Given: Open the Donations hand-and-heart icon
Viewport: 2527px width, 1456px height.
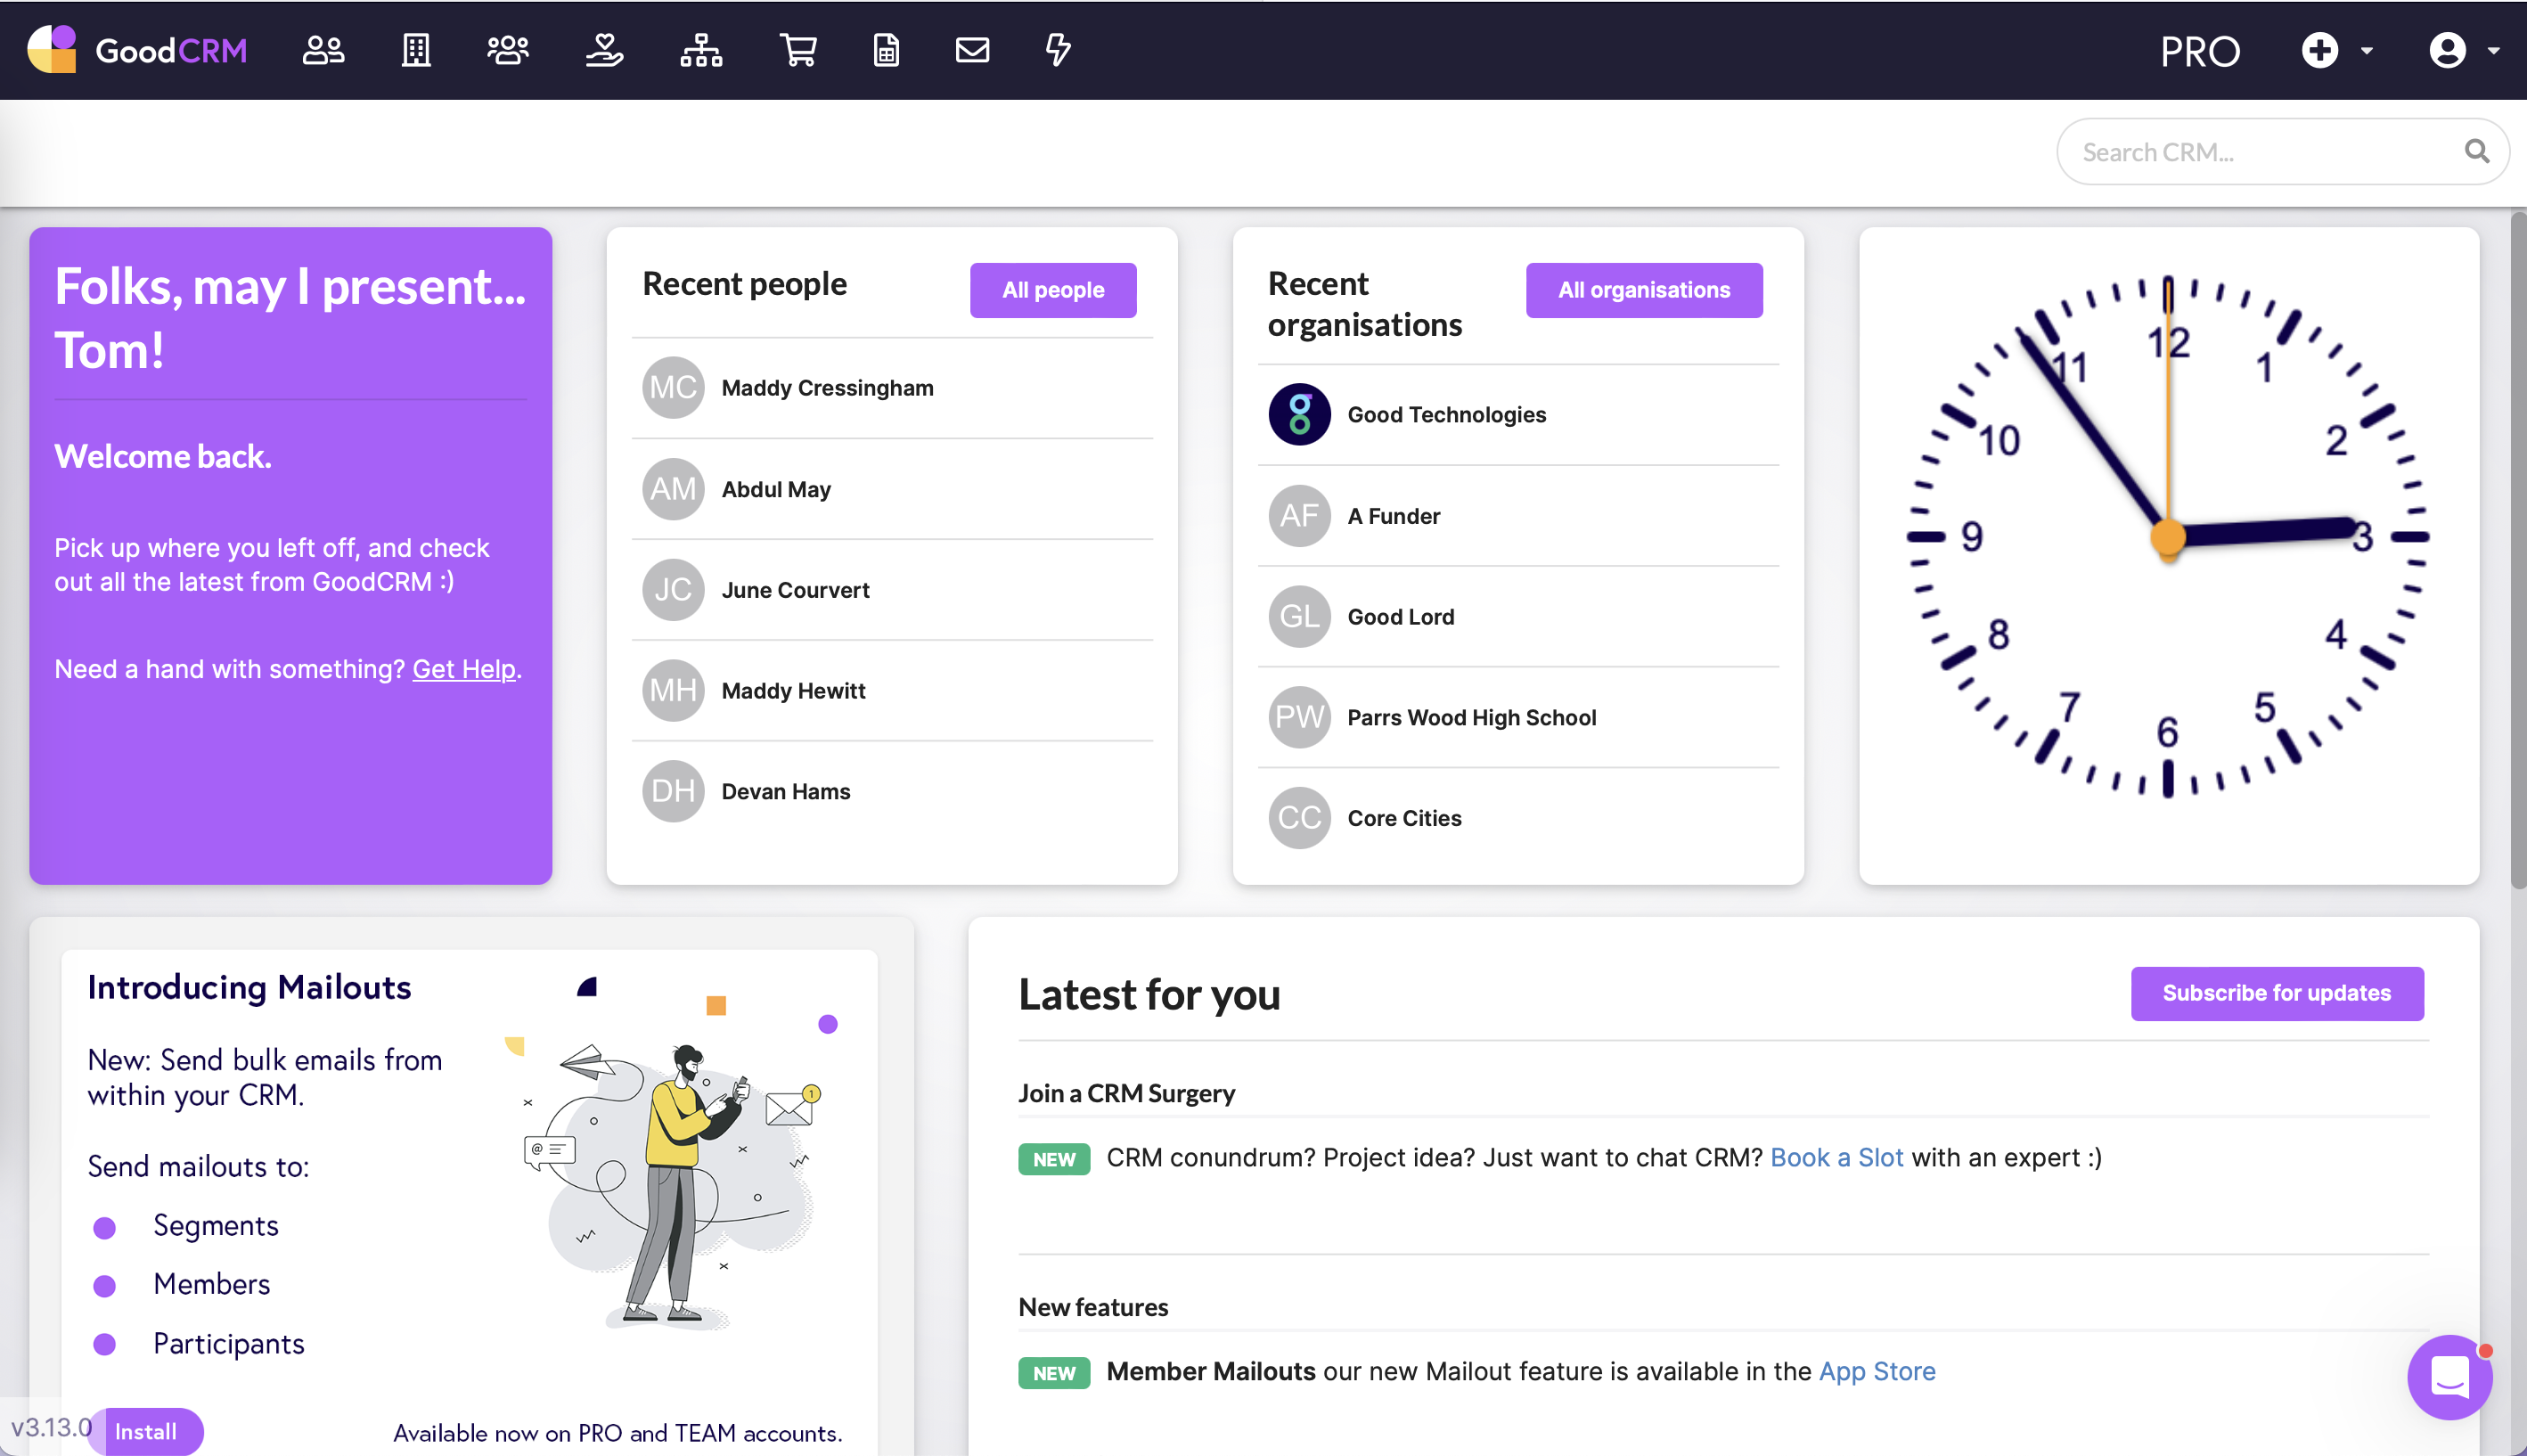Looking at the screenshot, I should click(604, 50).
